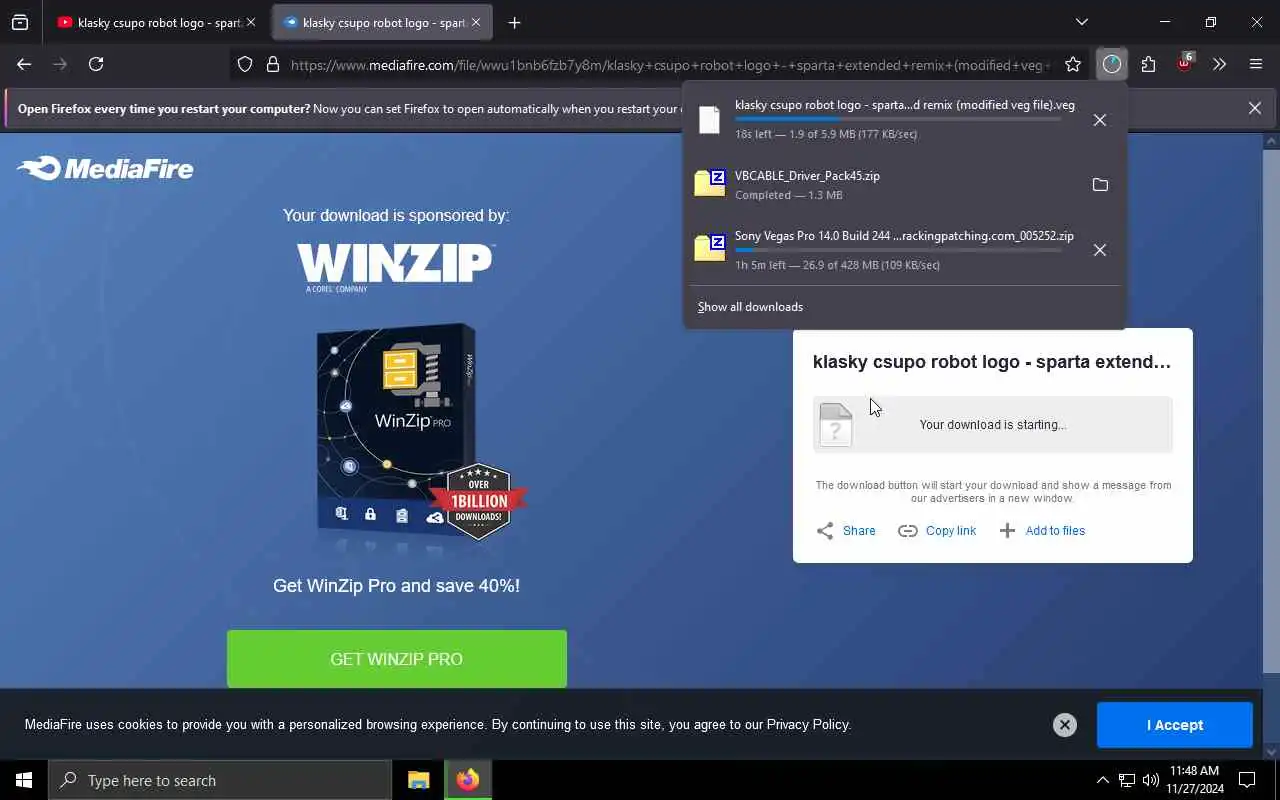Open folder containing VBCABLE_Driver_Pack45.zip
1280x800 pixels.
pyautogui.click(x=1100, y=185)
